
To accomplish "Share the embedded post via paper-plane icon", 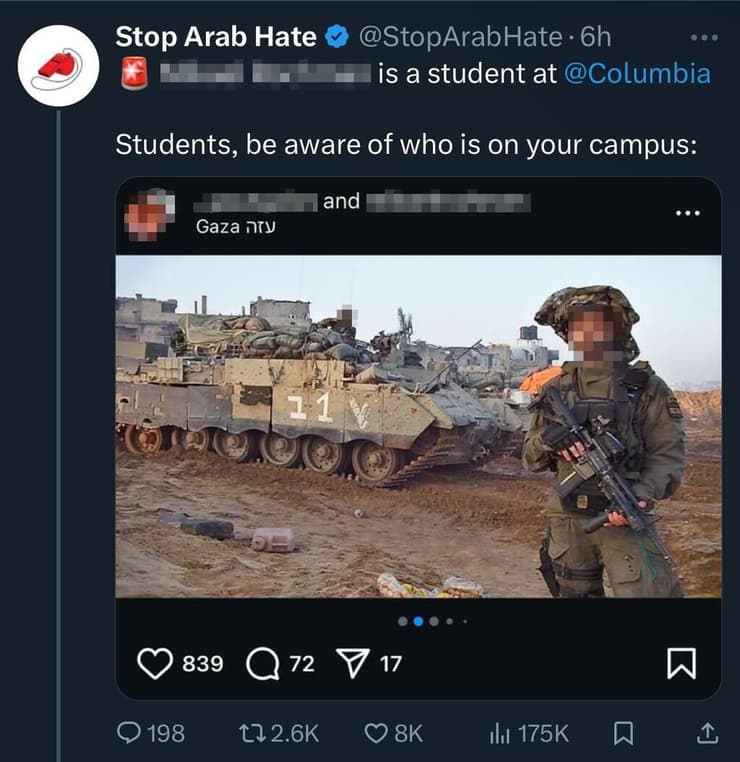I will coord(351,663).
